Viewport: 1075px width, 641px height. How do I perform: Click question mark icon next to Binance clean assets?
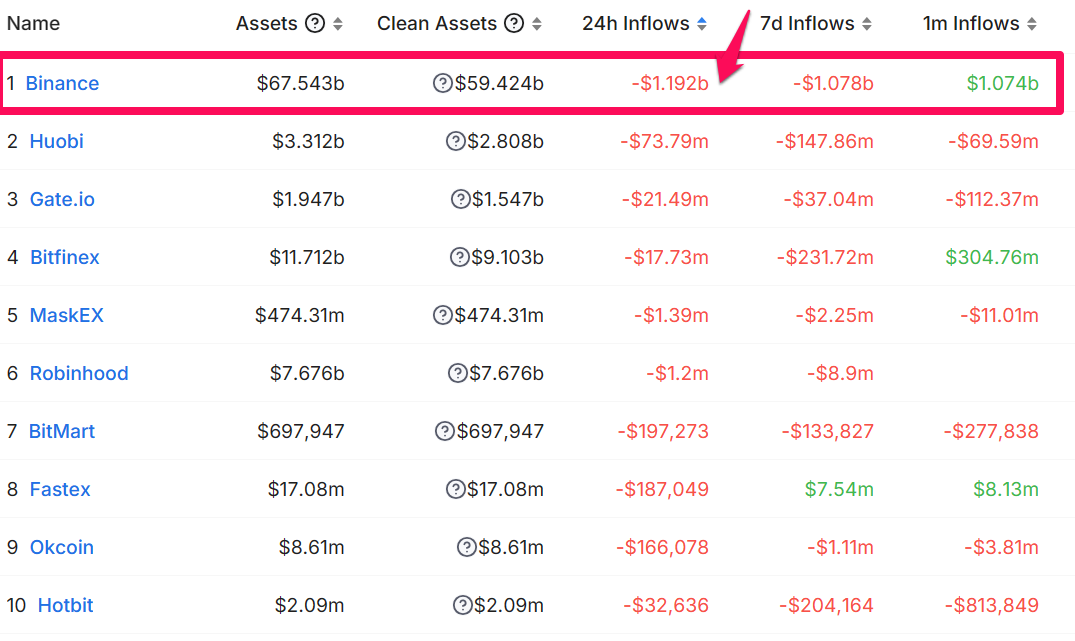(443, 83)
